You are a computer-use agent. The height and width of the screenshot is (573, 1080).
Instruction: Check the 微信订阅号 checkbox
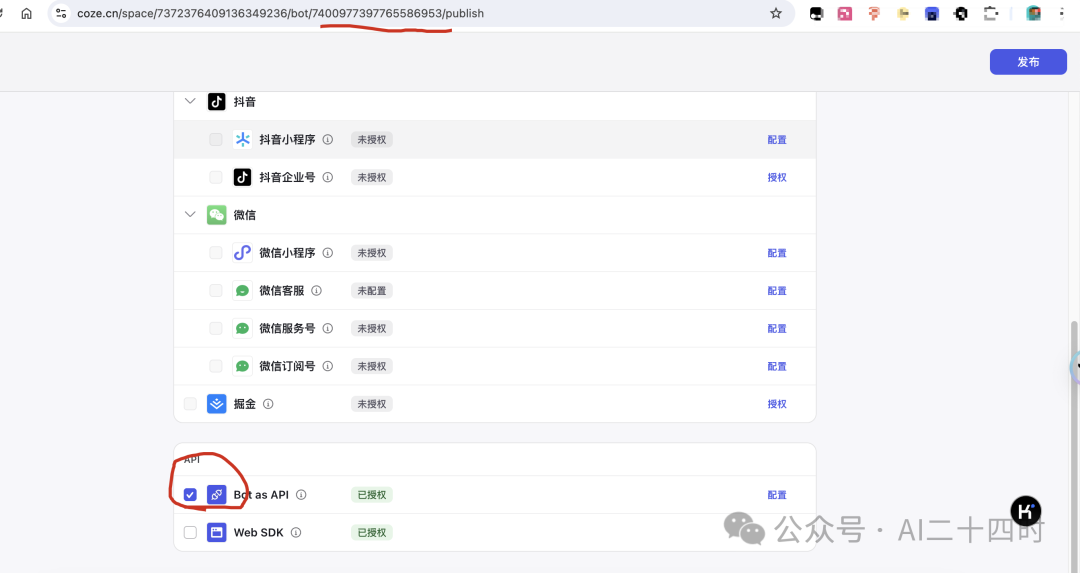click(x=216, y=366)
